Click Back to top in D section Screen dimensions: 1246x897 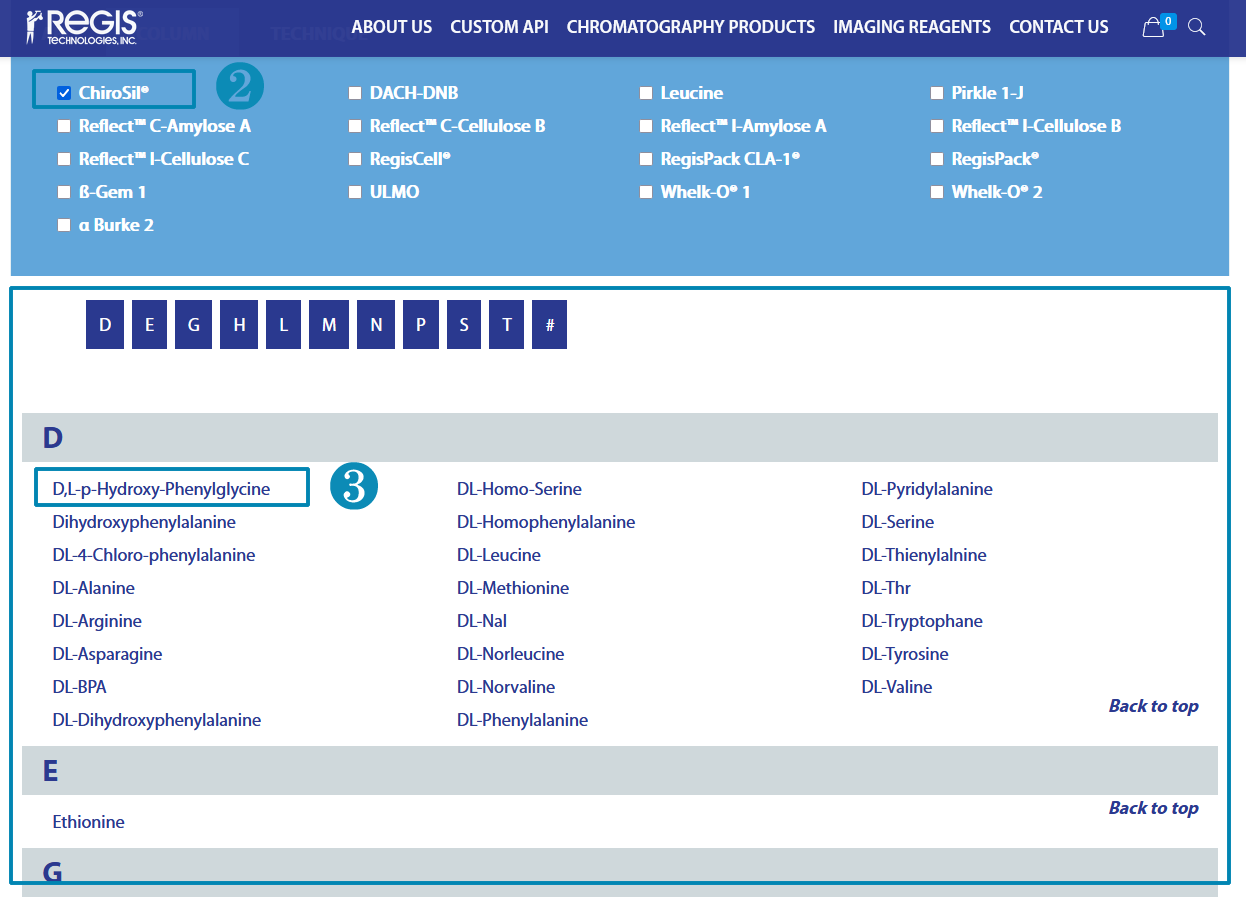(1153, 706)
